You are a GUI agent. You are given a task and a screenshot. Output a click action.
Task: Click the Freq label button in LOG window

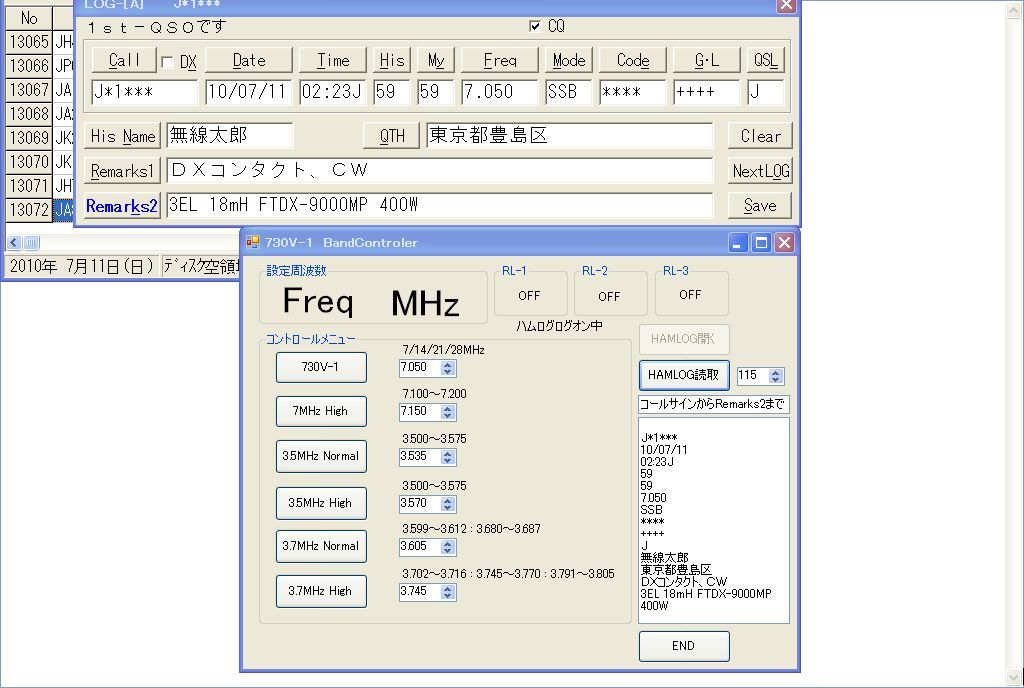pyautogui.click(x=500, y=60)
